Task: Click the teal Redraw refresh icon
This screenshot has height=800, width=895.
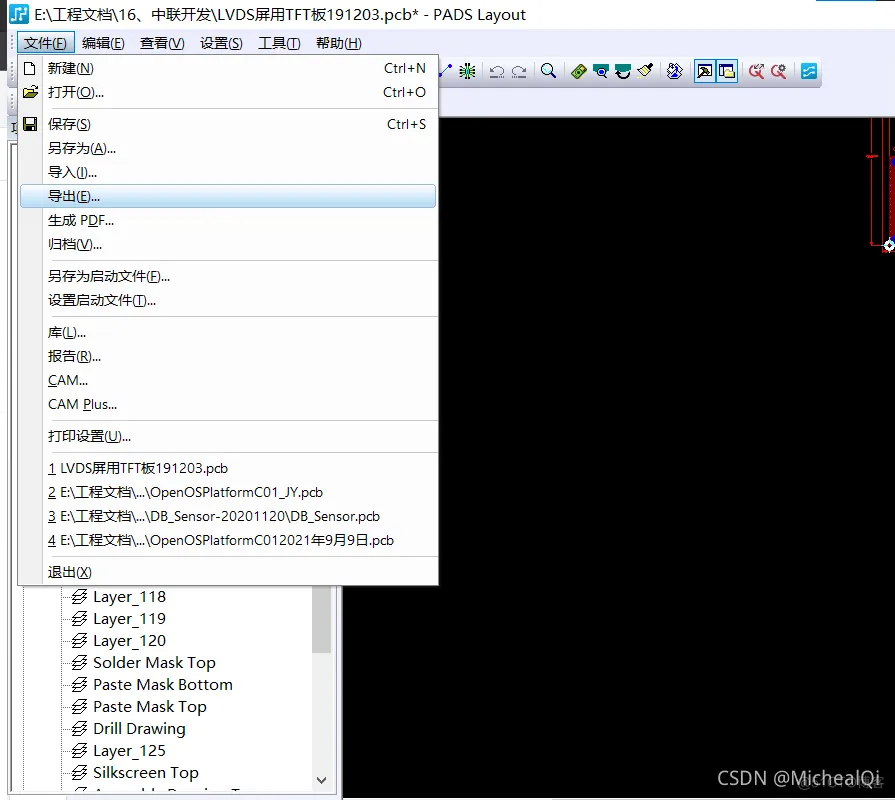Action: click(x=623, y=71)
